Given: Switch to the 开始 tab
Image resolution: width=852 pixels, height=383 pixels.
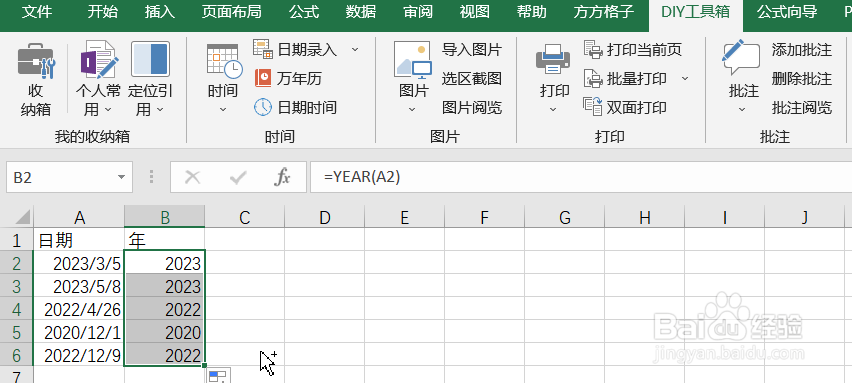Looking at the screenshot, I should point(102,12).
